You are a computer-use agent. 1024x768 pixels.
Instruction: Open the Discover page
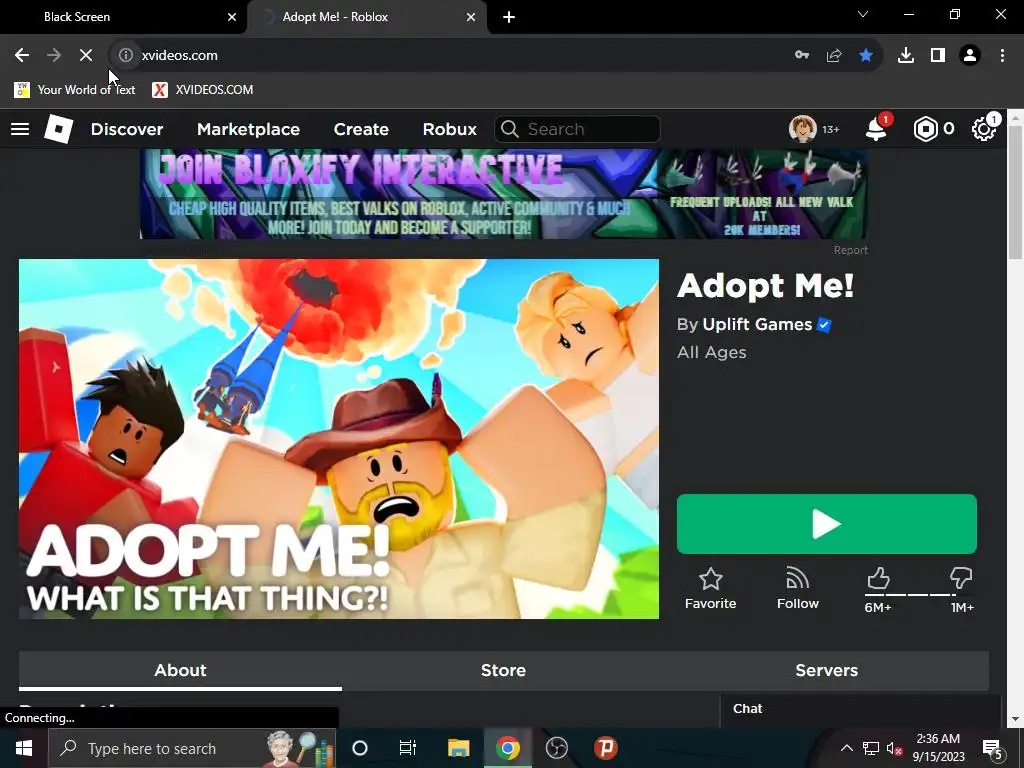tap(127, 129)
